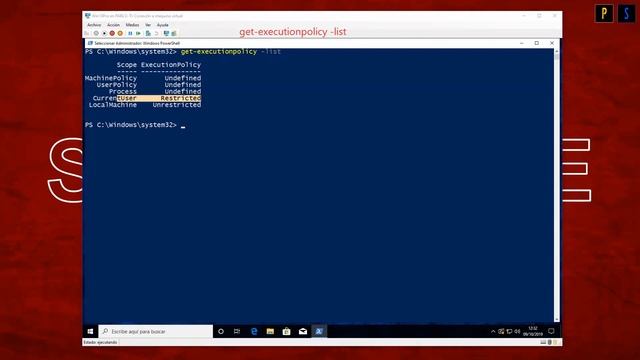640x360 pixels.
Task: Launch Microsoft Edge from the taskbar
Action: pyautogui.click(x=254, y=331)
